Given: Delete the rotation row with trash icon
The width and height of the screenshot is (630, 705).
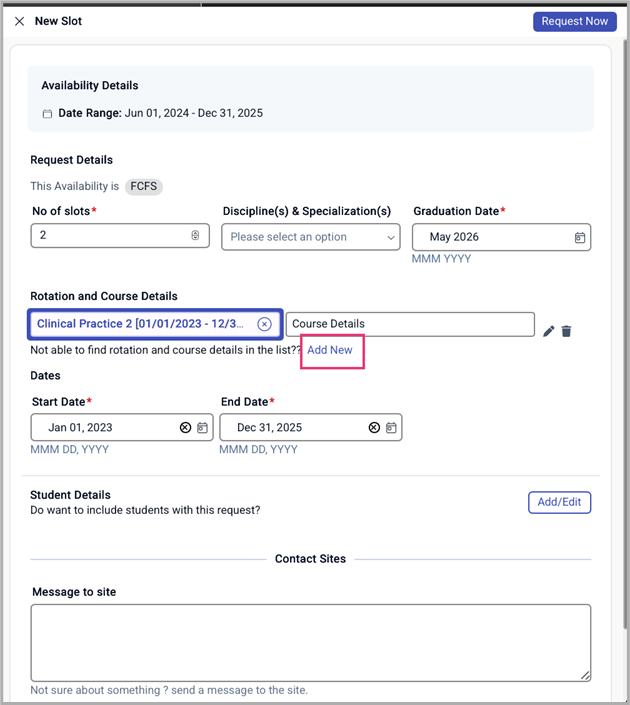Looking at the screenshot, I should (566, 331).
